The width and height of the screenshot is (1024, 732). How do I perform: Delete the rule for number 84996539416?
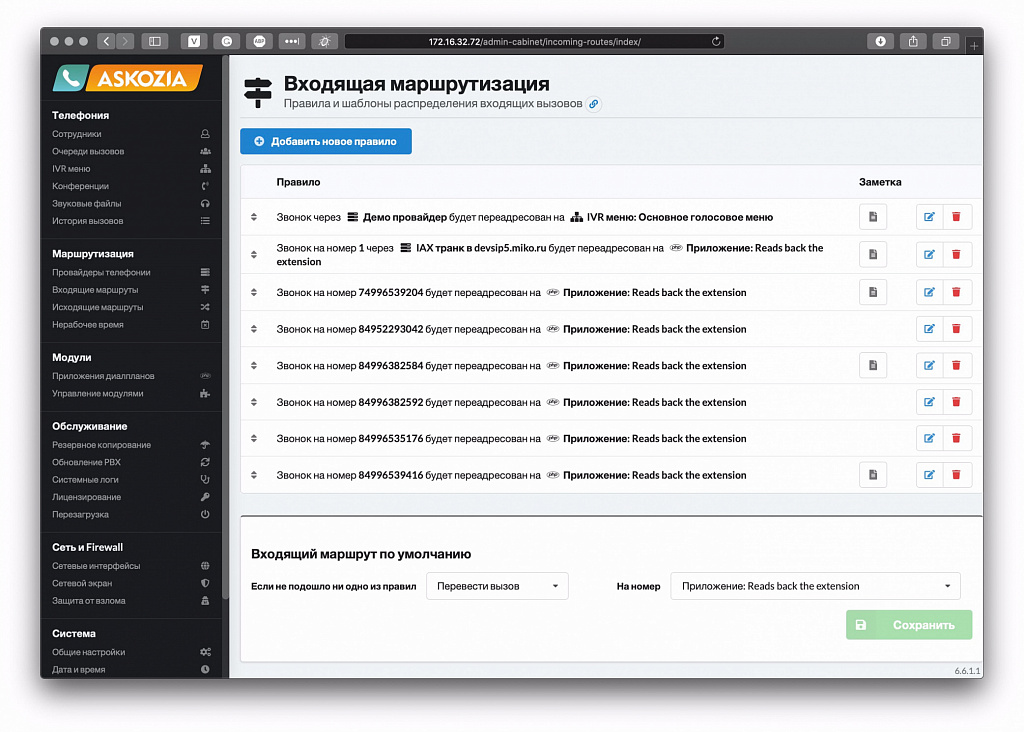pyautogui.click(x=957, y=475)
